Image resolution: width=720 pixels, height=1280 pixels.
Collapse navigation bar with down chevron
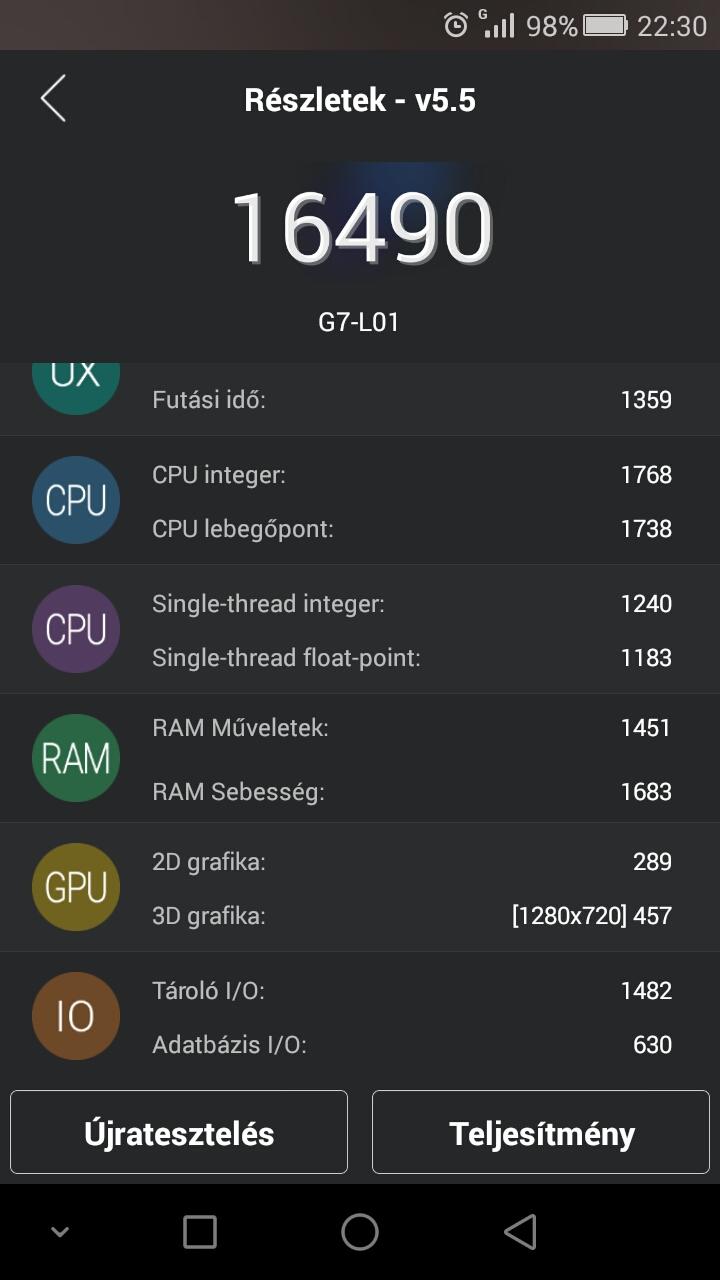[x=60, y=1232]
